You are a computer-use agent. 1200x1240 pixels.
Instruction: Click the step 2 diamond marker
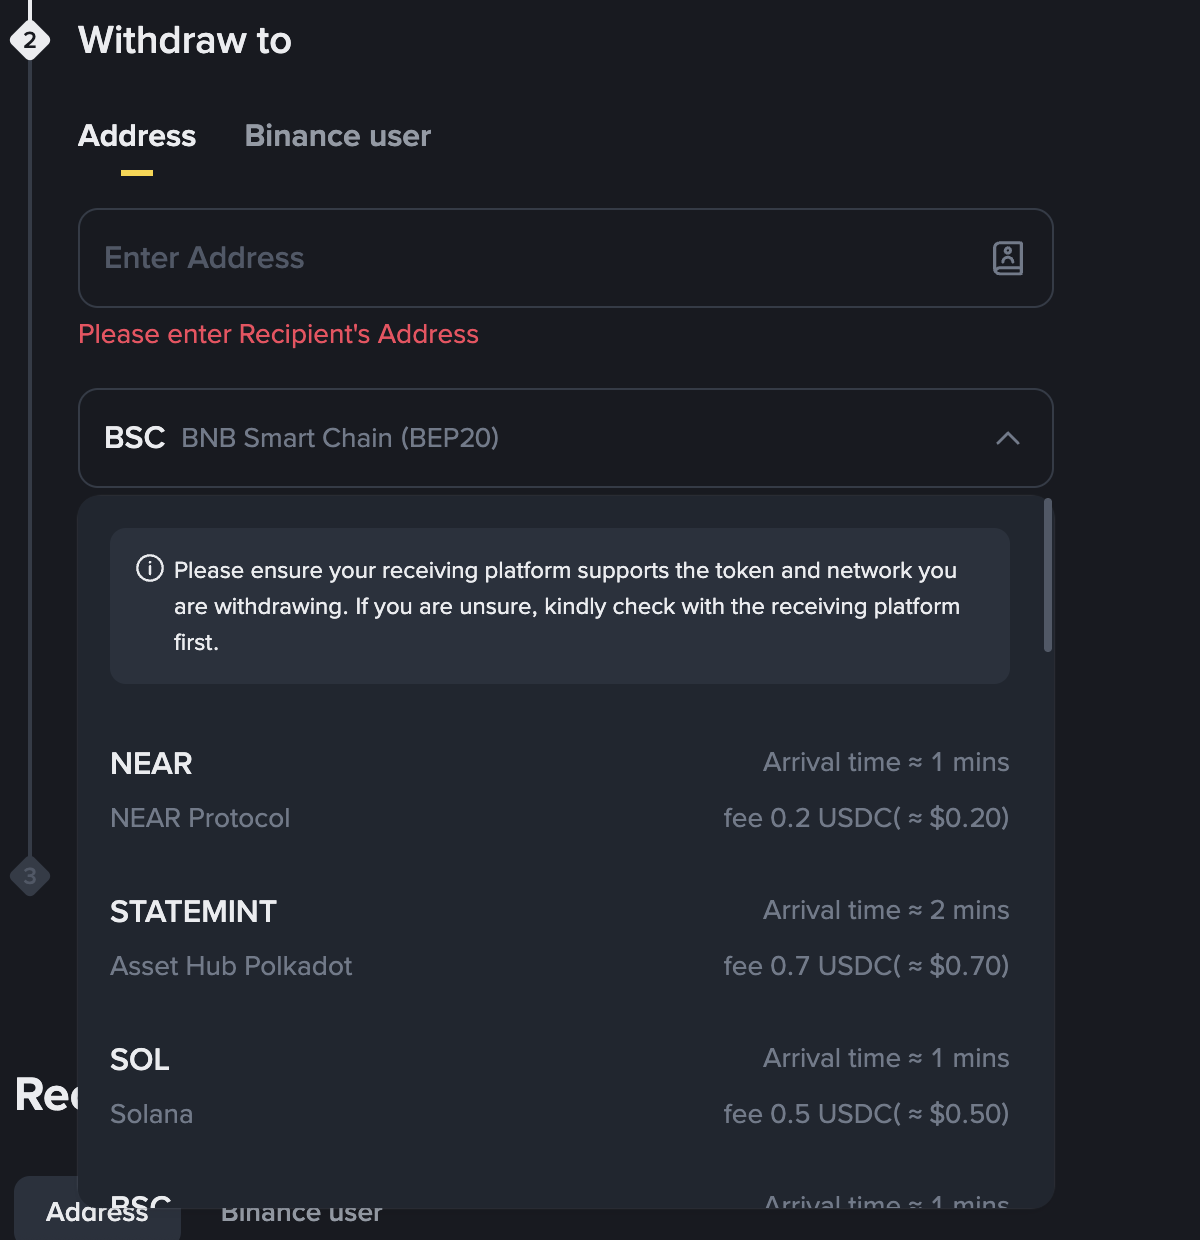tap(30, 40)
